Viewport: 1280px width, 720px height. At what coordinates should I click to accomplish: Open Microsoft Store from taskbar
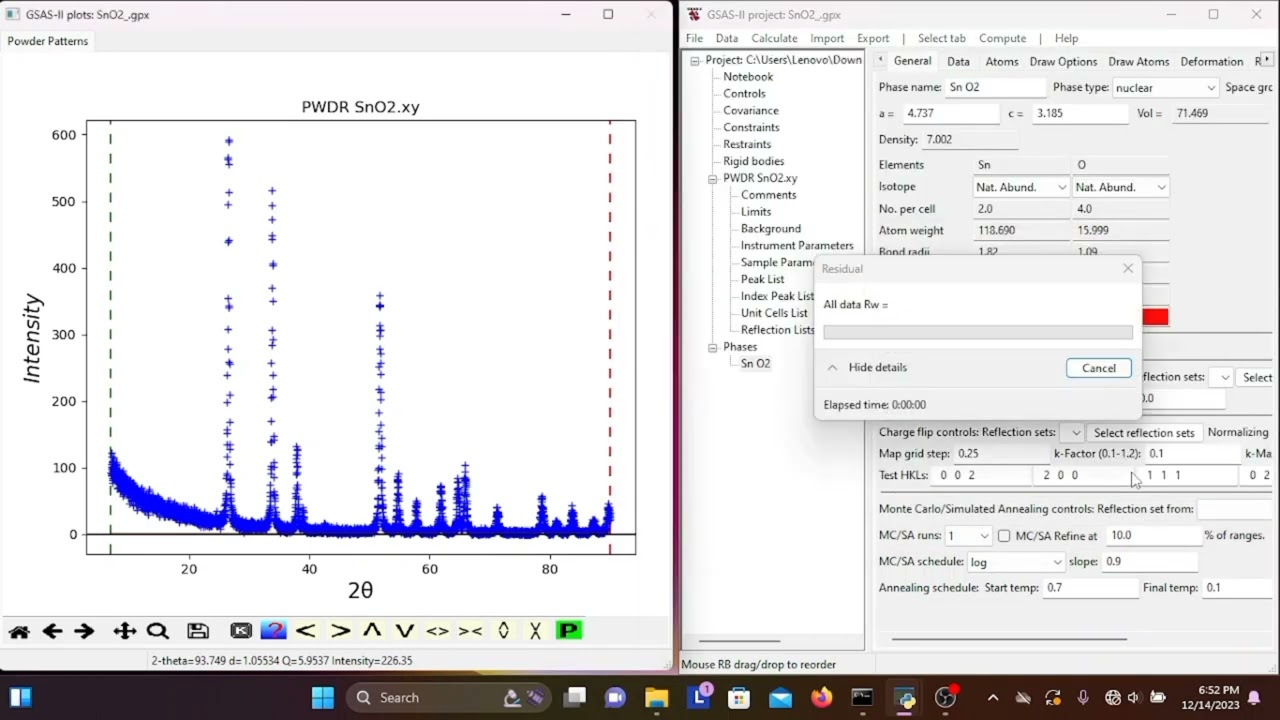coord(739,697)
